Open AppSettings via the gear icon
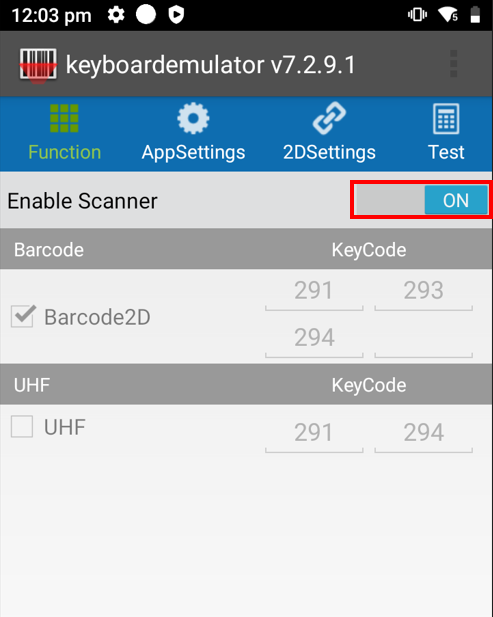 tap(193, 118)
